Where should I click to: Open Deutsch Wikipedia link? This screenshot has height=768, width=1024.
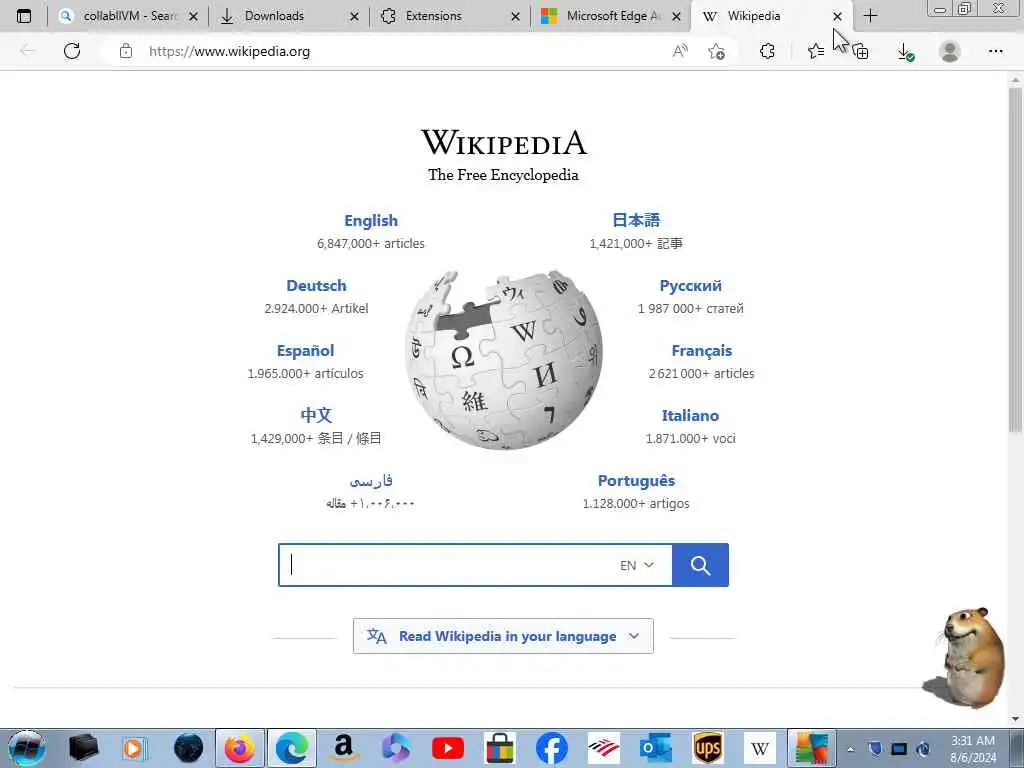[317, 285]
